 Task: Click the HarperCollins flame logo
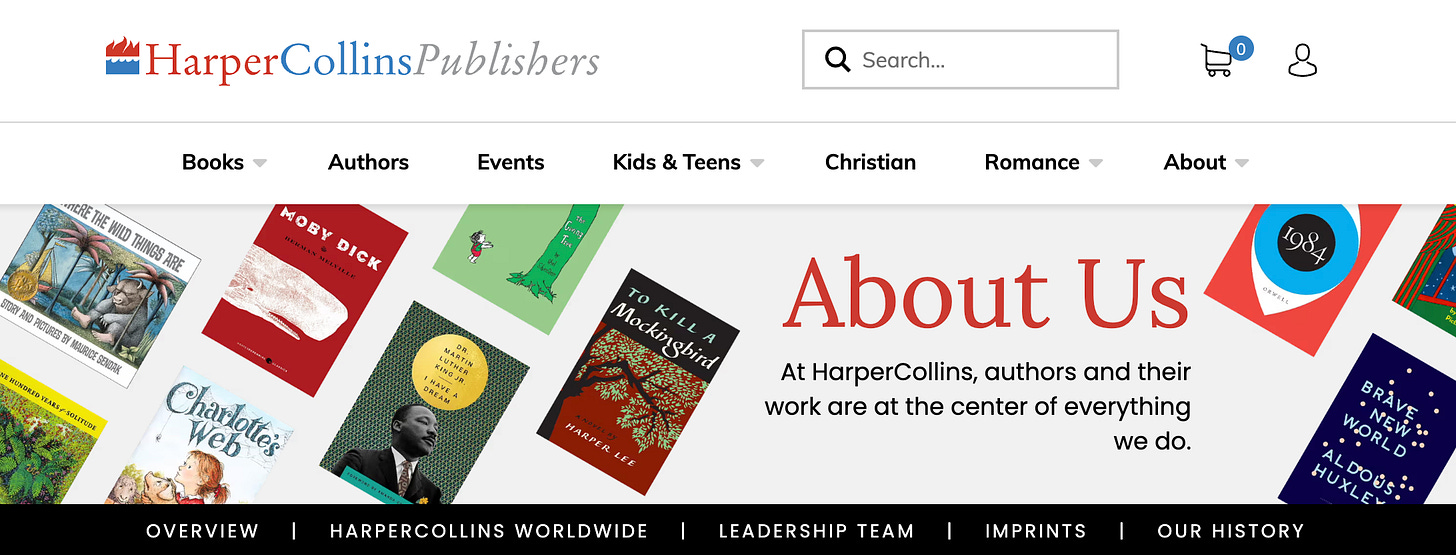coord(122,56)
